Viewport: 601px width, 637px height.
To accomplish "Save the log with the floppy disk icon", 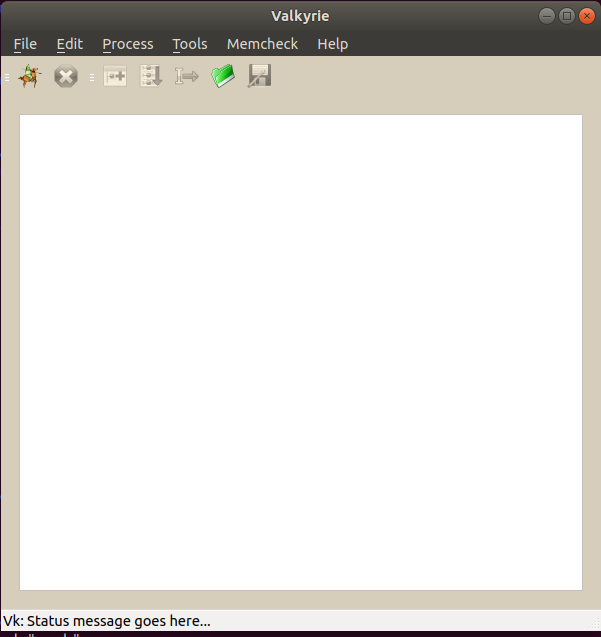I will pos(259,76).
